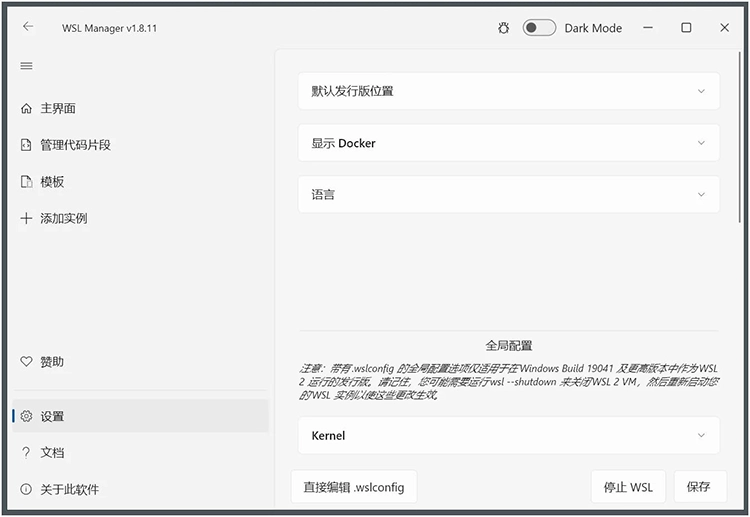The image size is (750, 517).
Task: Expand the Kernel configuration section
Action: pos(508,436)
